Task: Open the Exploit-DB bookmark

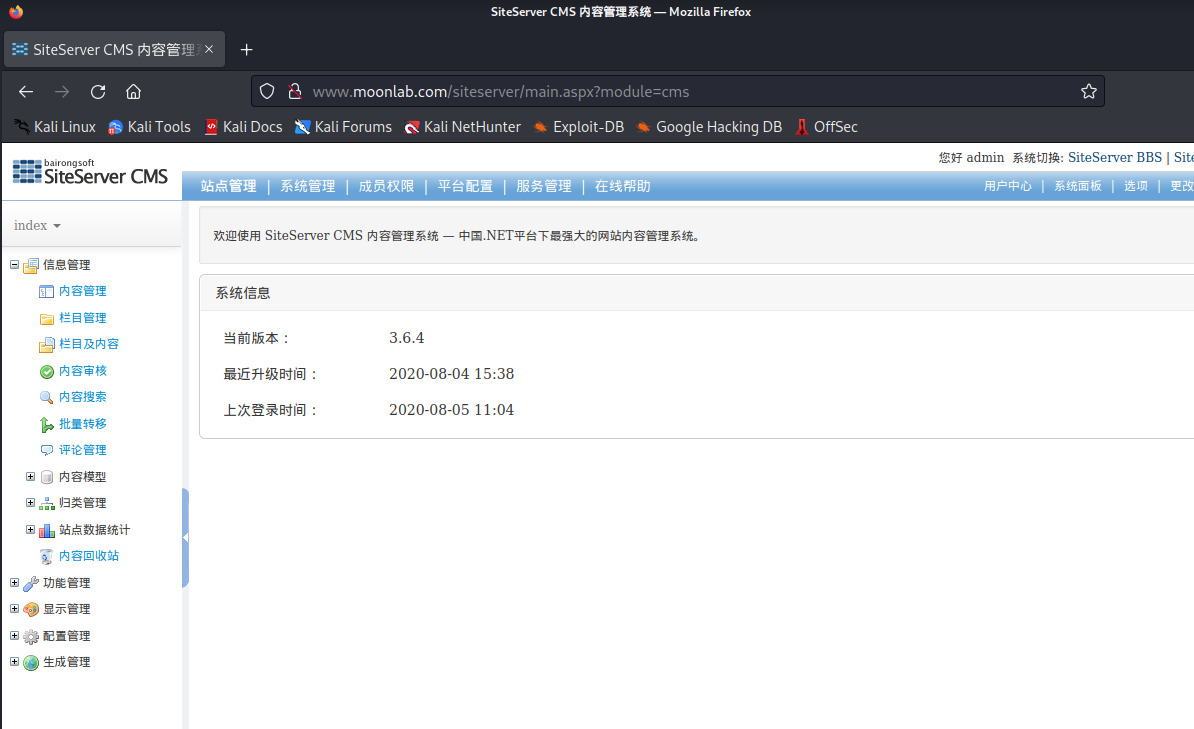Action: [x=578, y=127]
